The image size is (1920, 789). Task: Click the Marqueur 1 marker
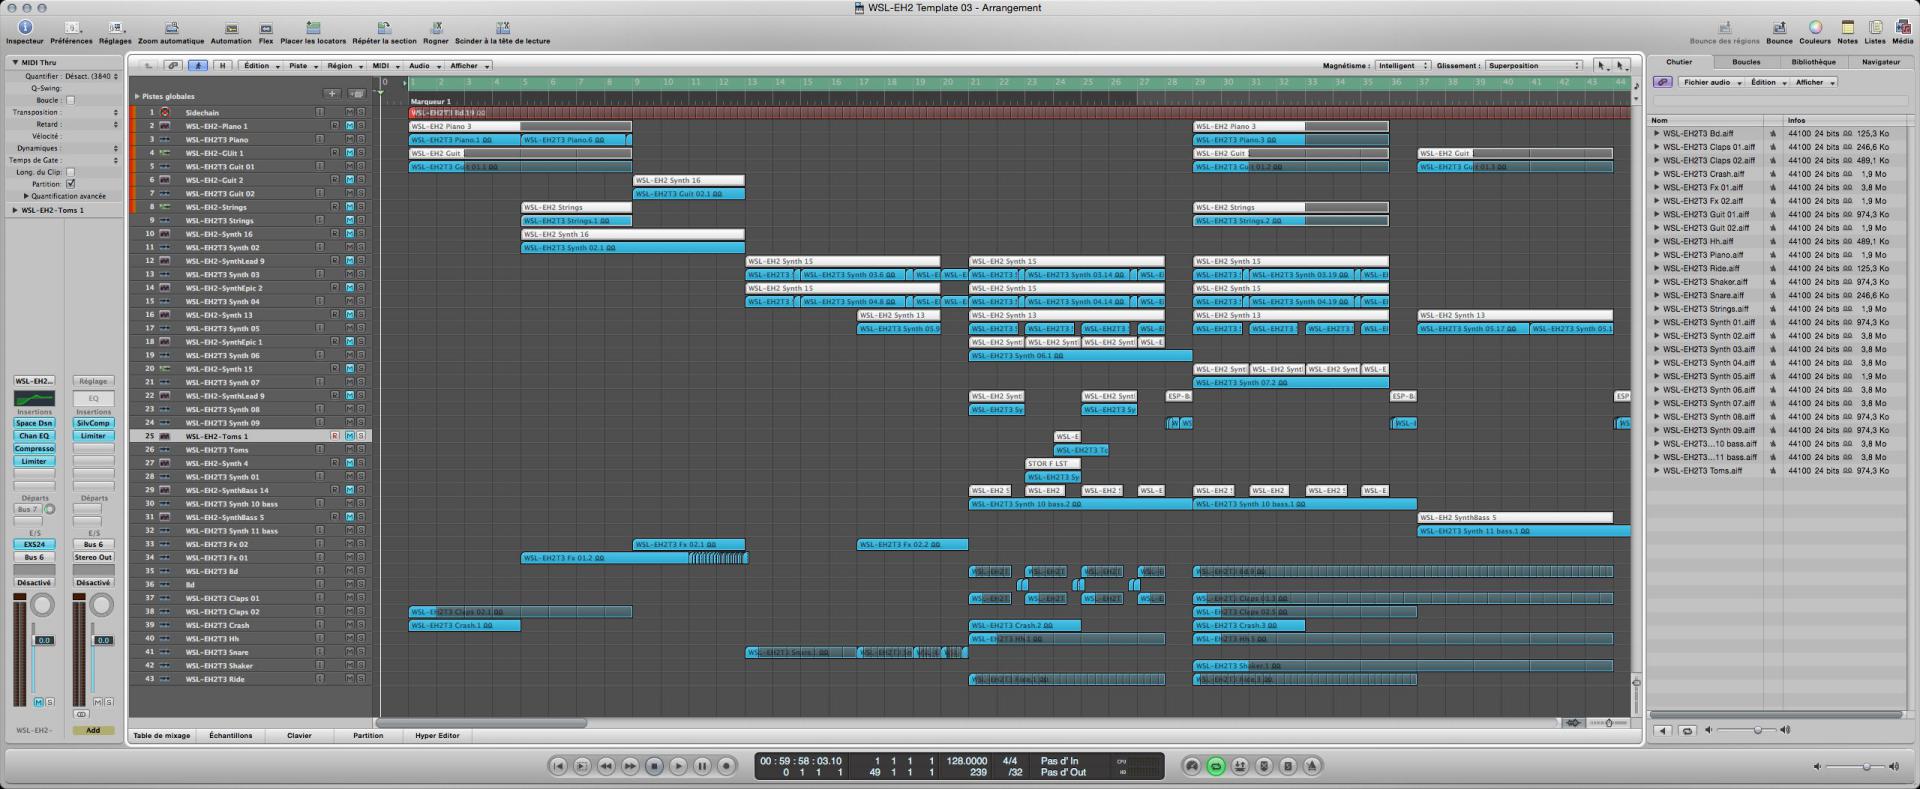[x=431, y=101]
